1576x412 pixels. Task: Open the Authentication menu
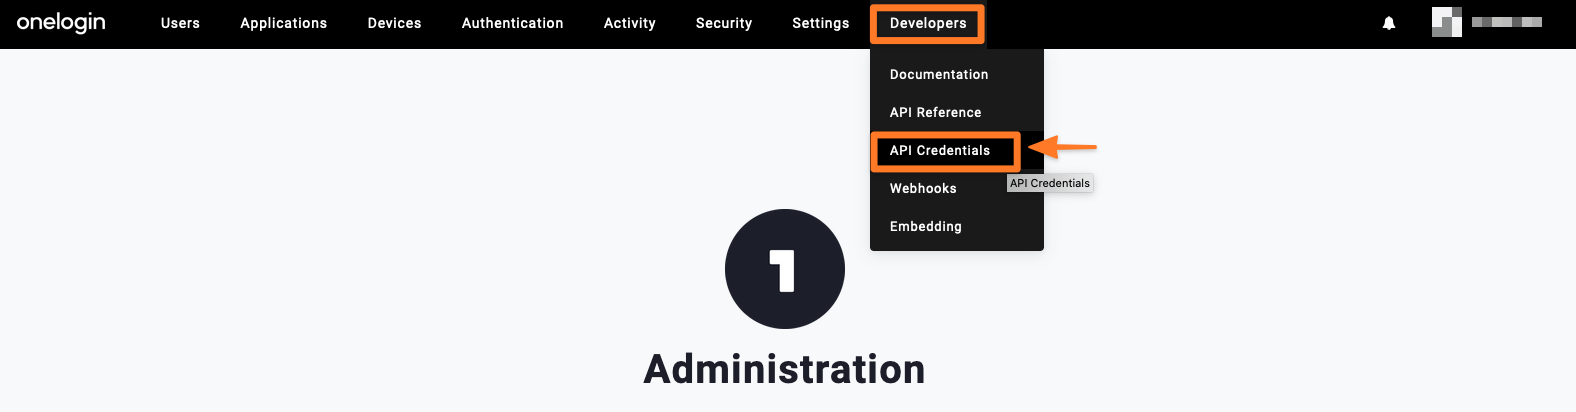[x=513, y=23]
